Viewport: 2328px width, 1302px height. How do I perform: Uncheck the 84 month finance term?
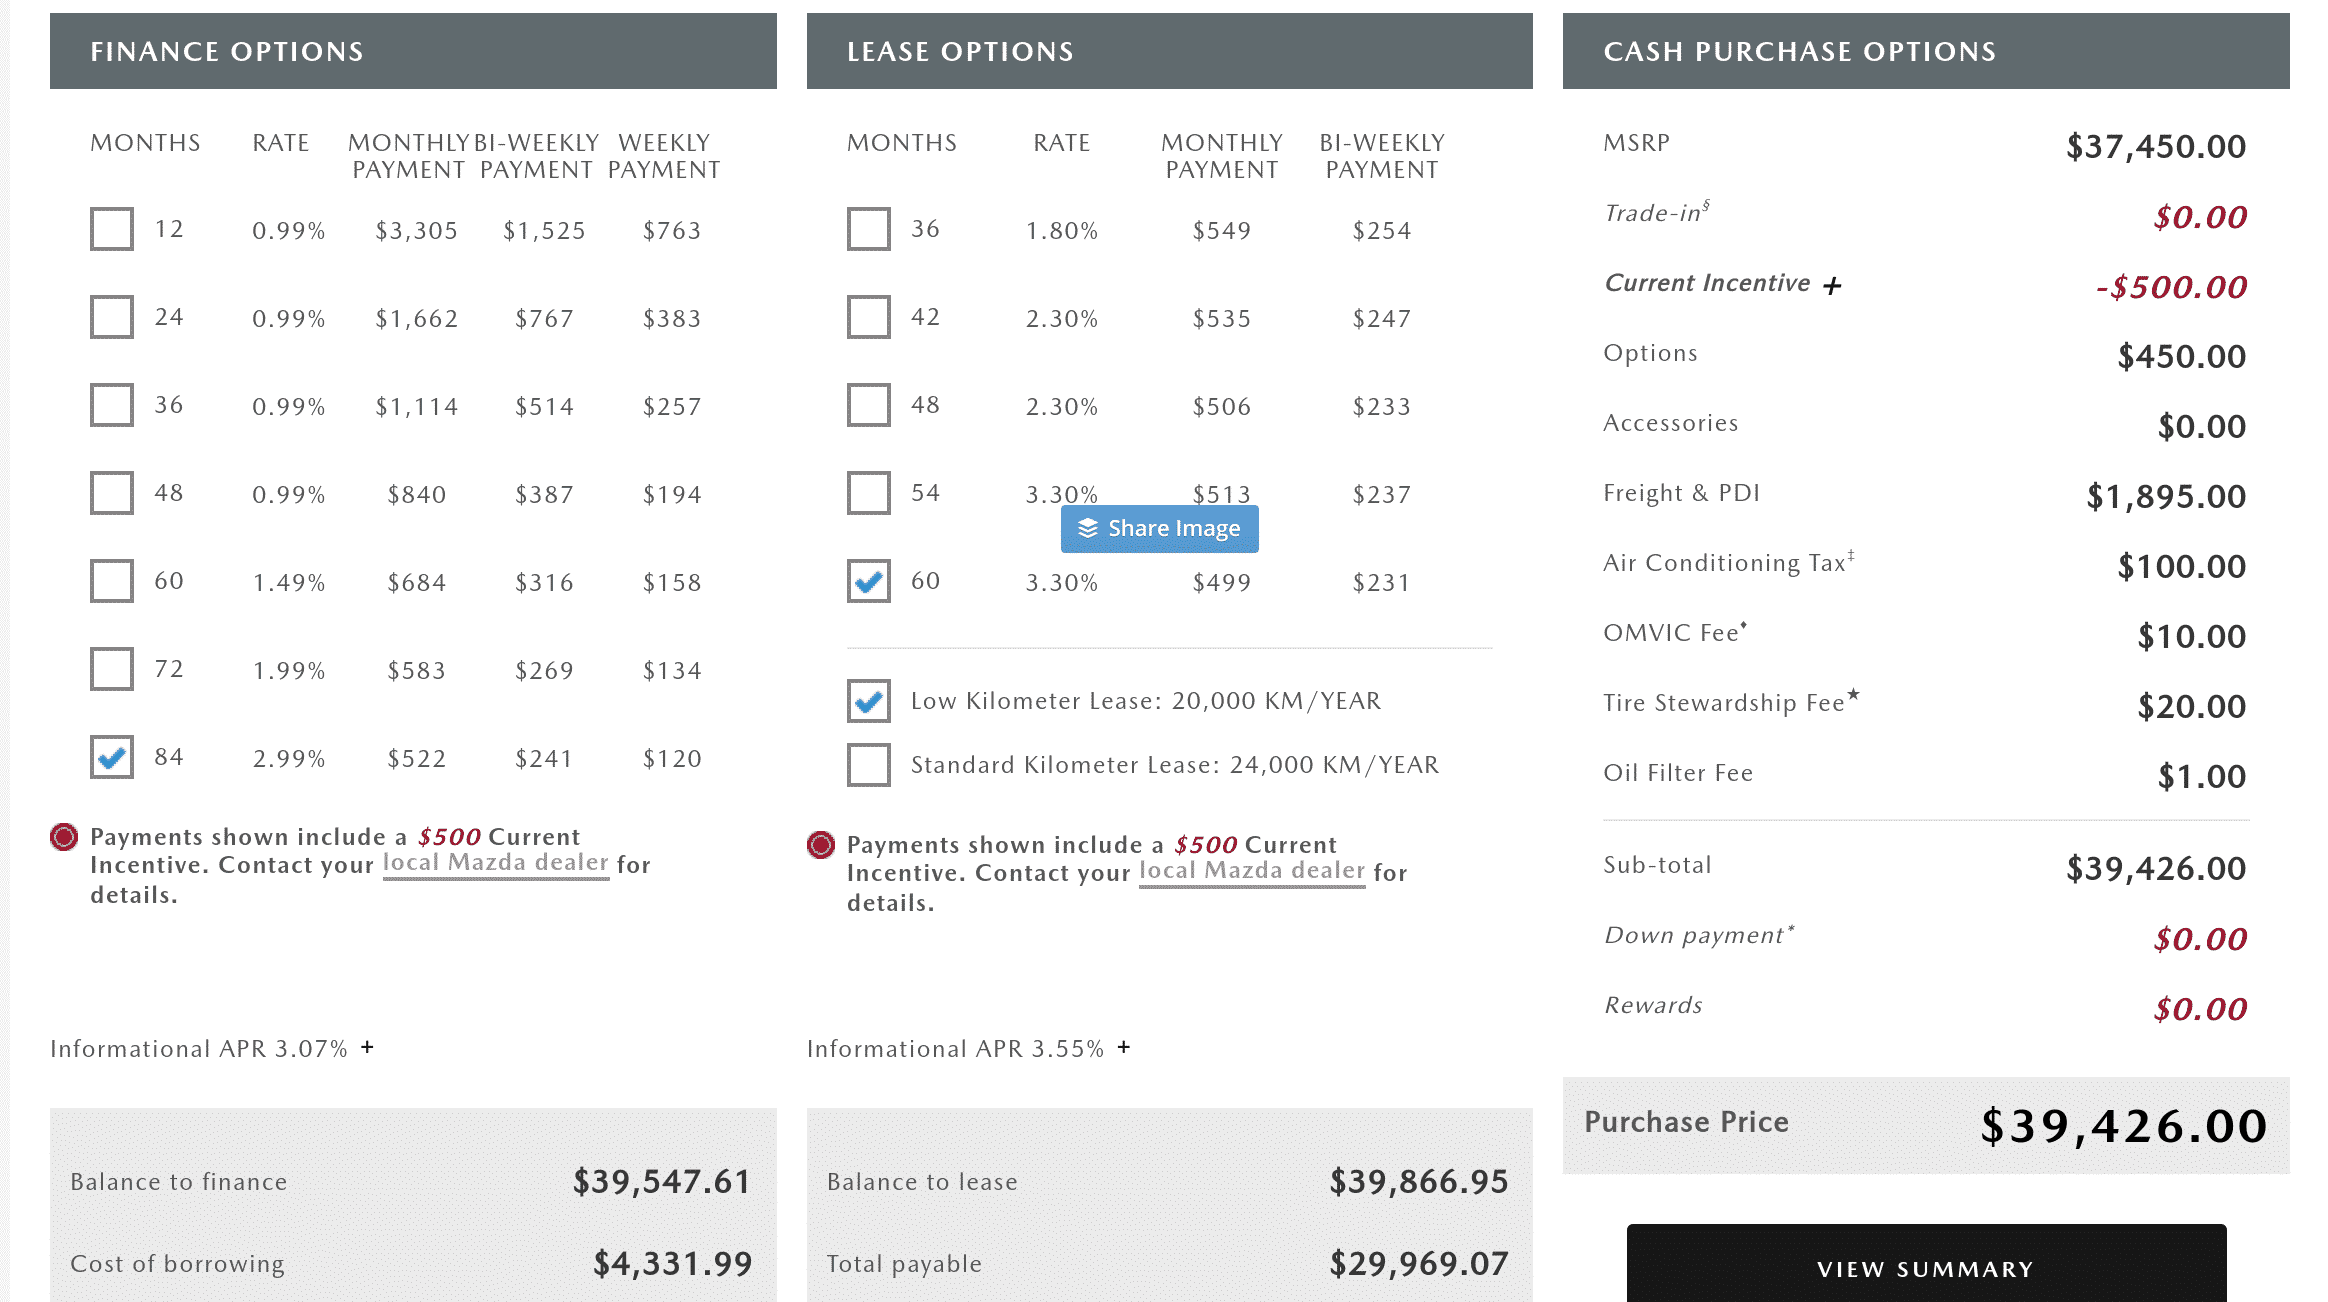click(x=112, y=757)
